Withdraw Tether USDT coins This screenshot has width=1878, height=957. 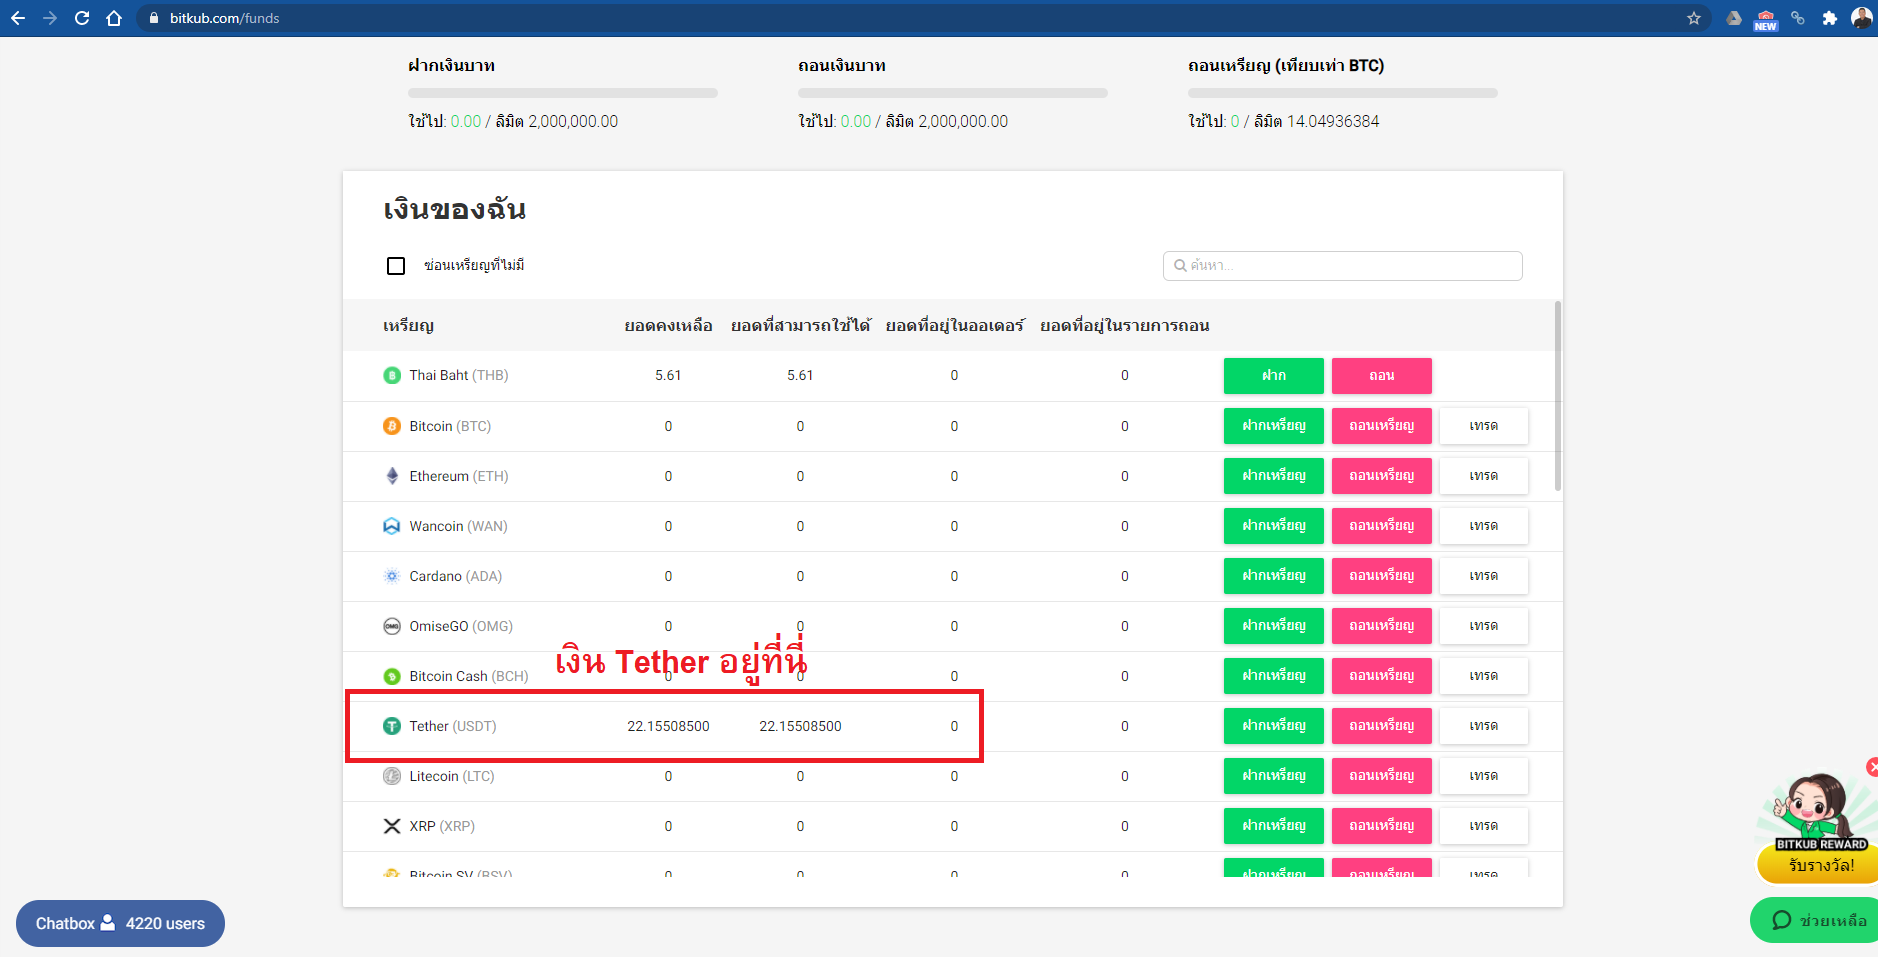[1382, 726]
